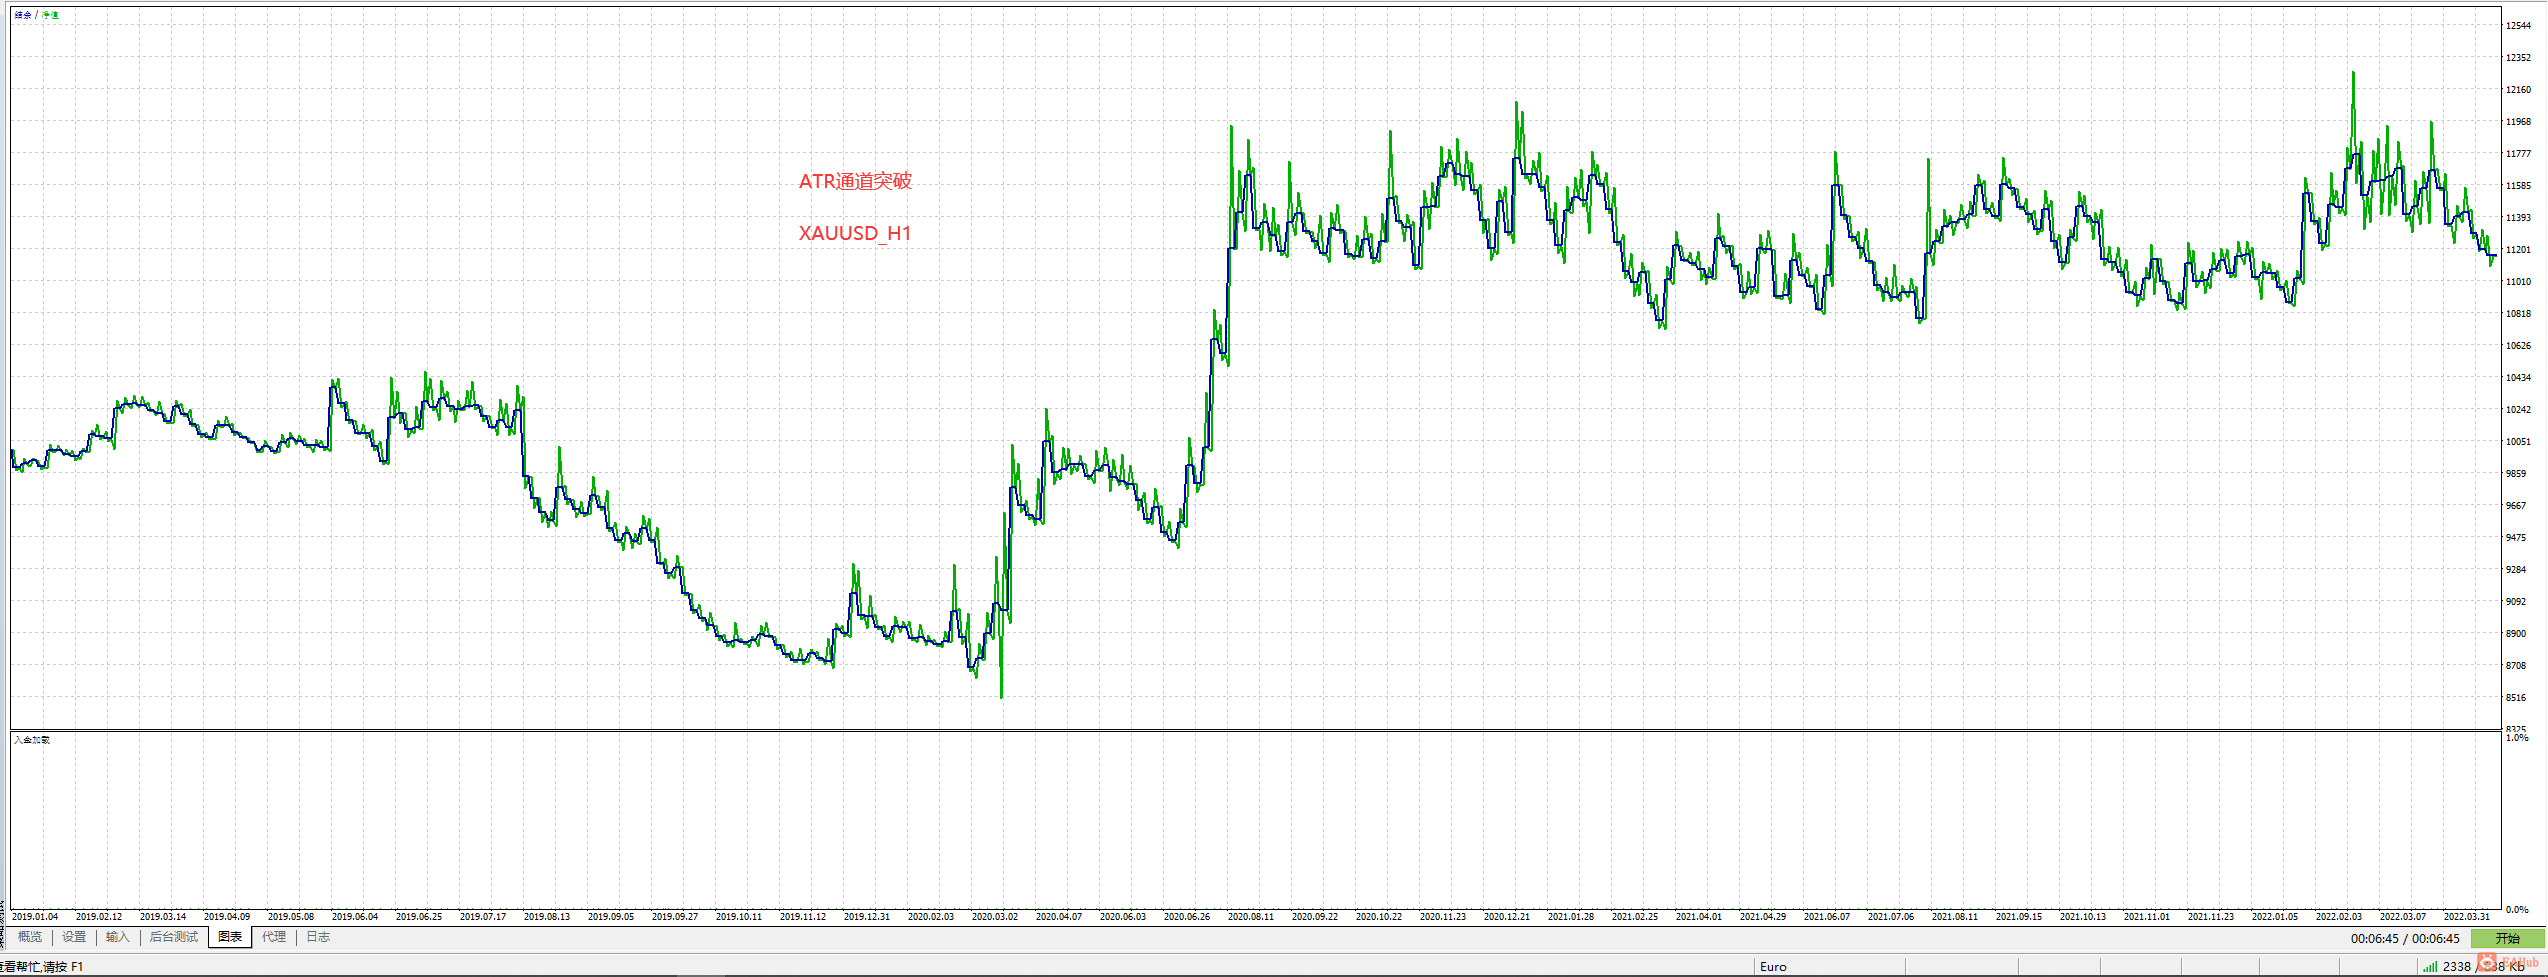Click the 0.0% deposit load scale label
The height and width of the screenshot is (977, 2548).
(x=2517, y=909)
